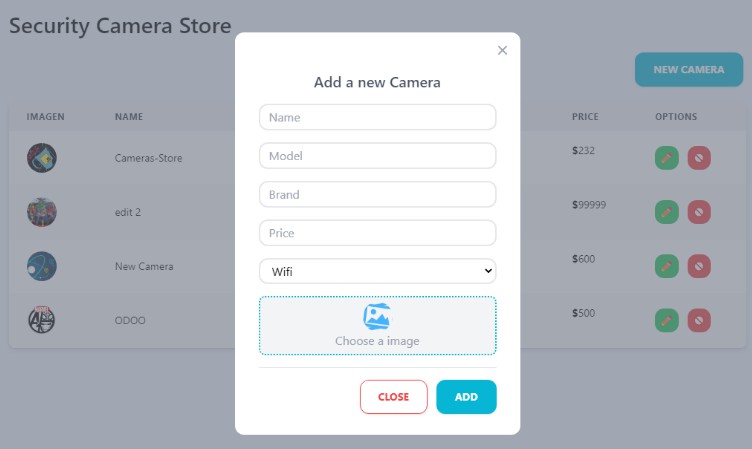Click the ODOO camera thumbnail image
Viewport: 752px width, 449px height.
pos(42,320)
